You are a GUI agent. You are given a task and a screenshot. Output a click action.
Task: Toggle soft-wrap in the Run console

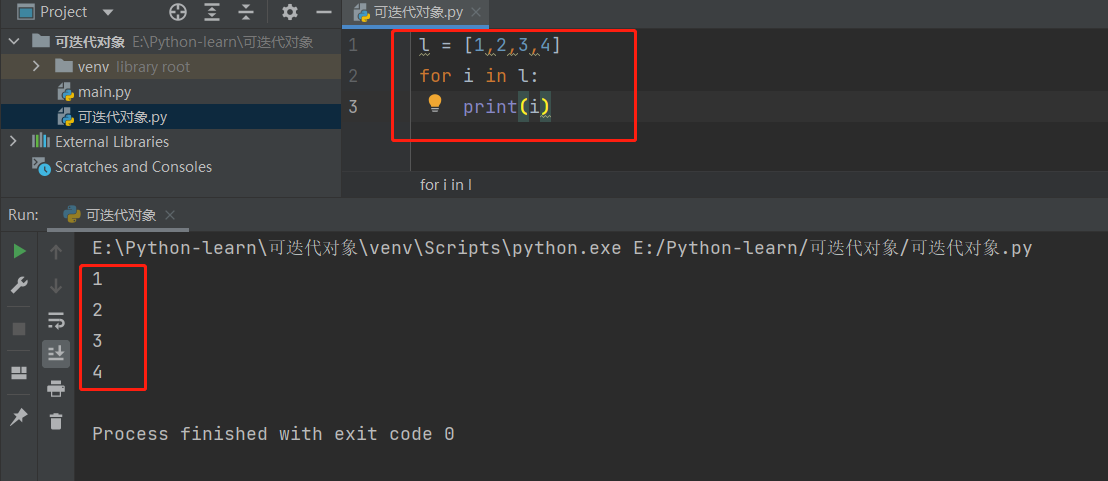[56, 320]
